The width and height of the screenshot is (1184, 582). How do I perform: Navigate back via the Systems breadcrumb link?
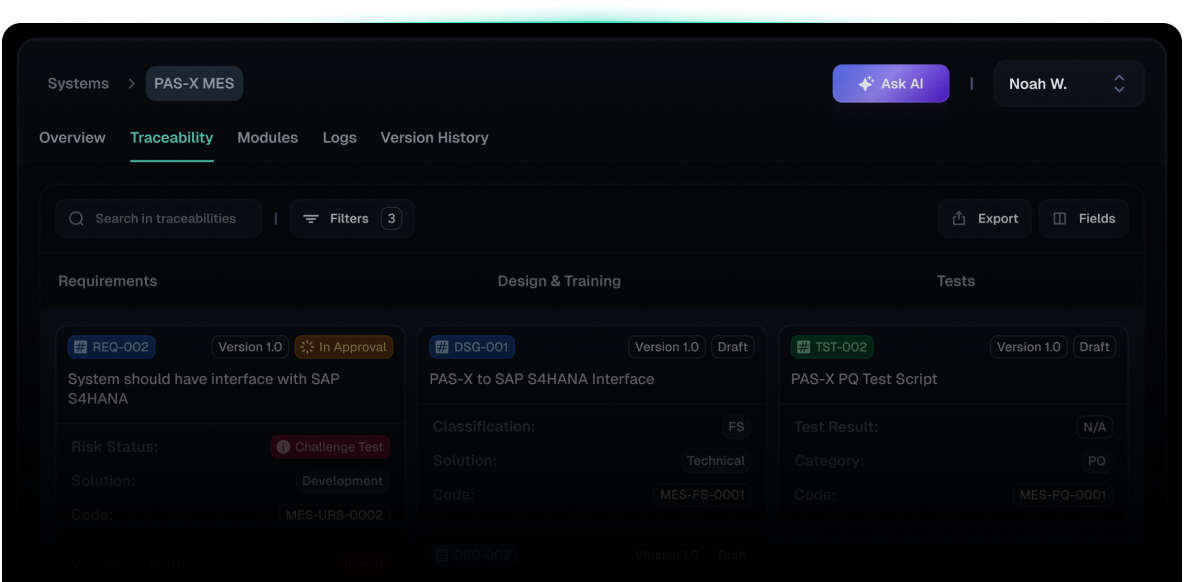click(78, 83)
